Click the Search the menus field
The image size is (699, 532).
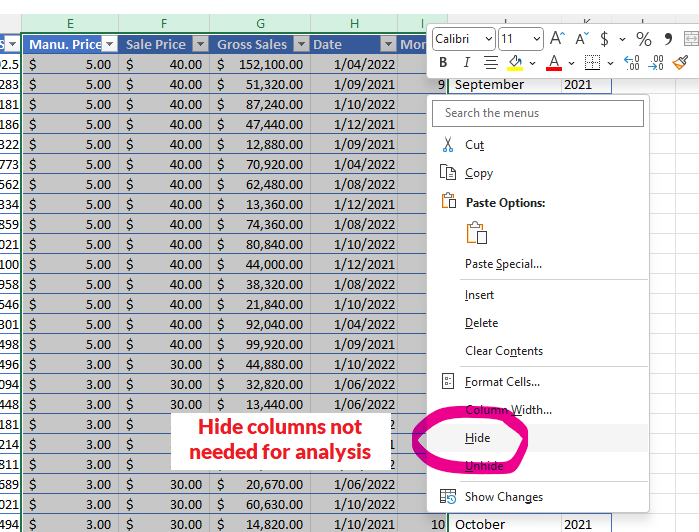tap(538, 113)
